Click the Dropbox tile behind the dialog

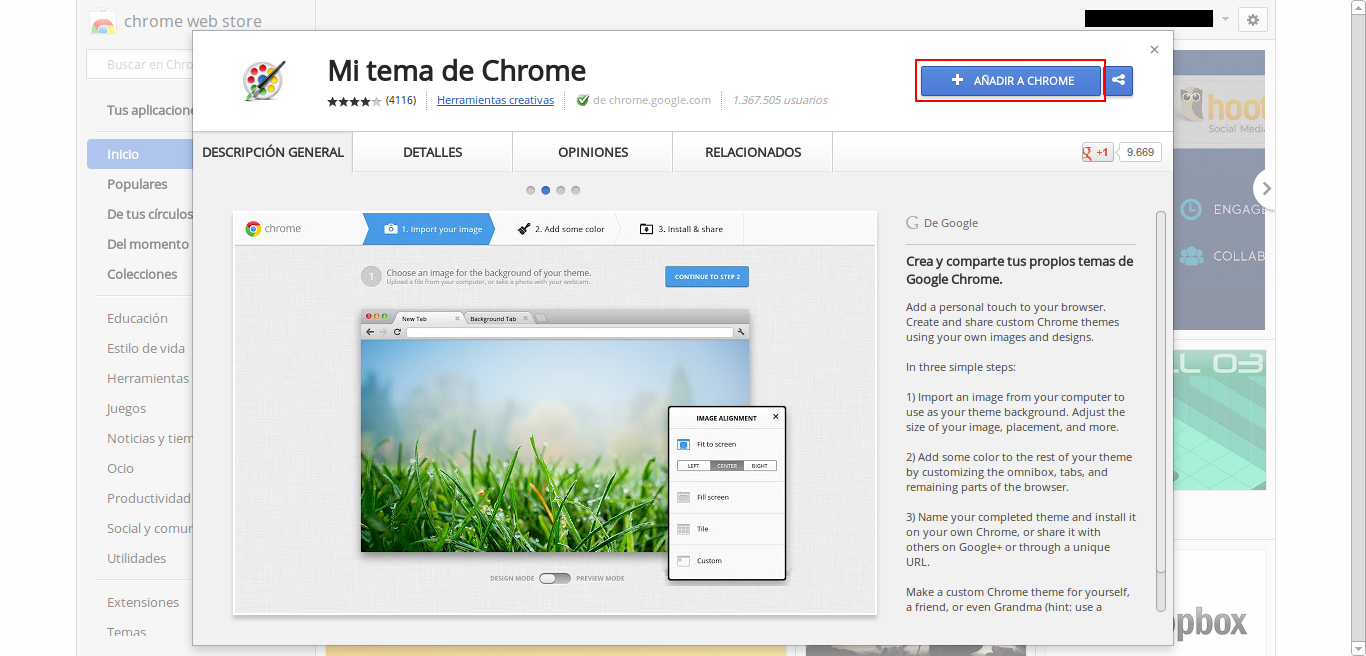[1221, 602]
